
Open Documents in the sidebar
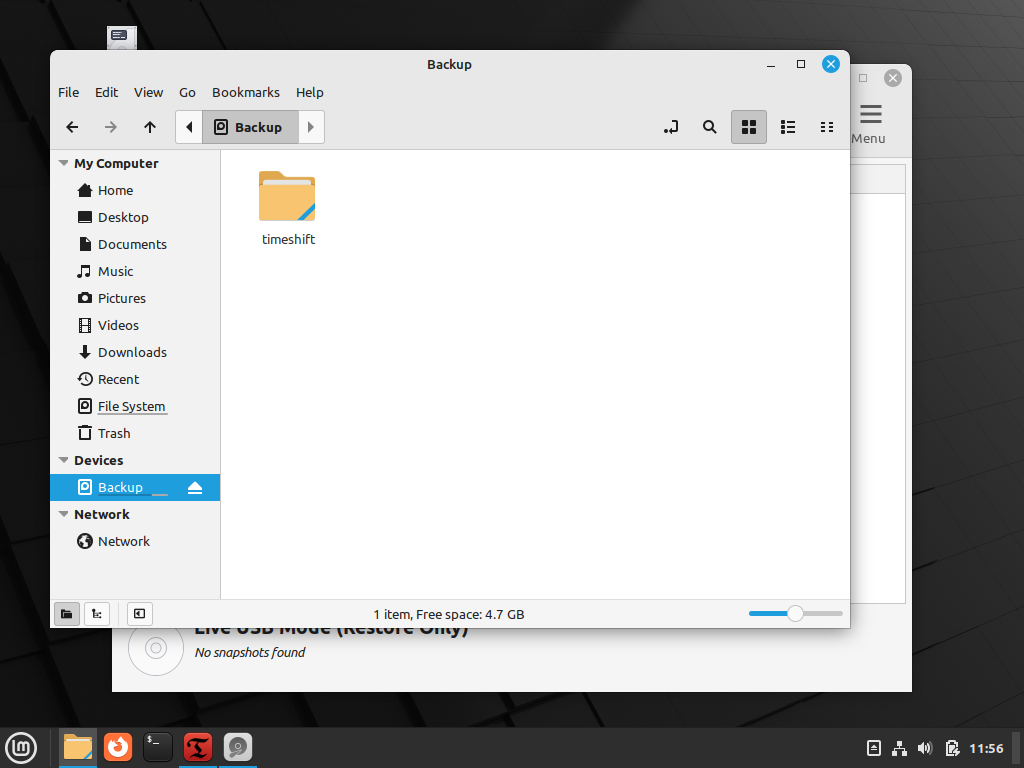click(x=135, y=244)
